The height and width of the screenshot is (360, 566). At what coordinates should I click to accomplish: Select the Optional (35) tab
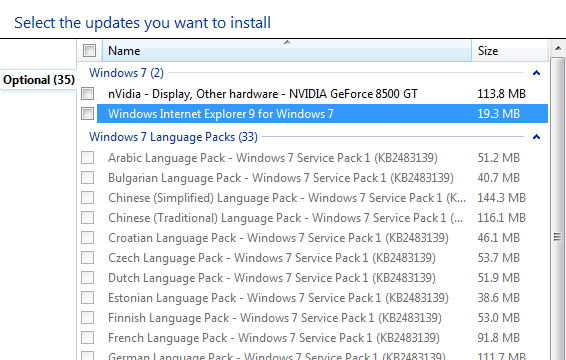pos(39,80)
